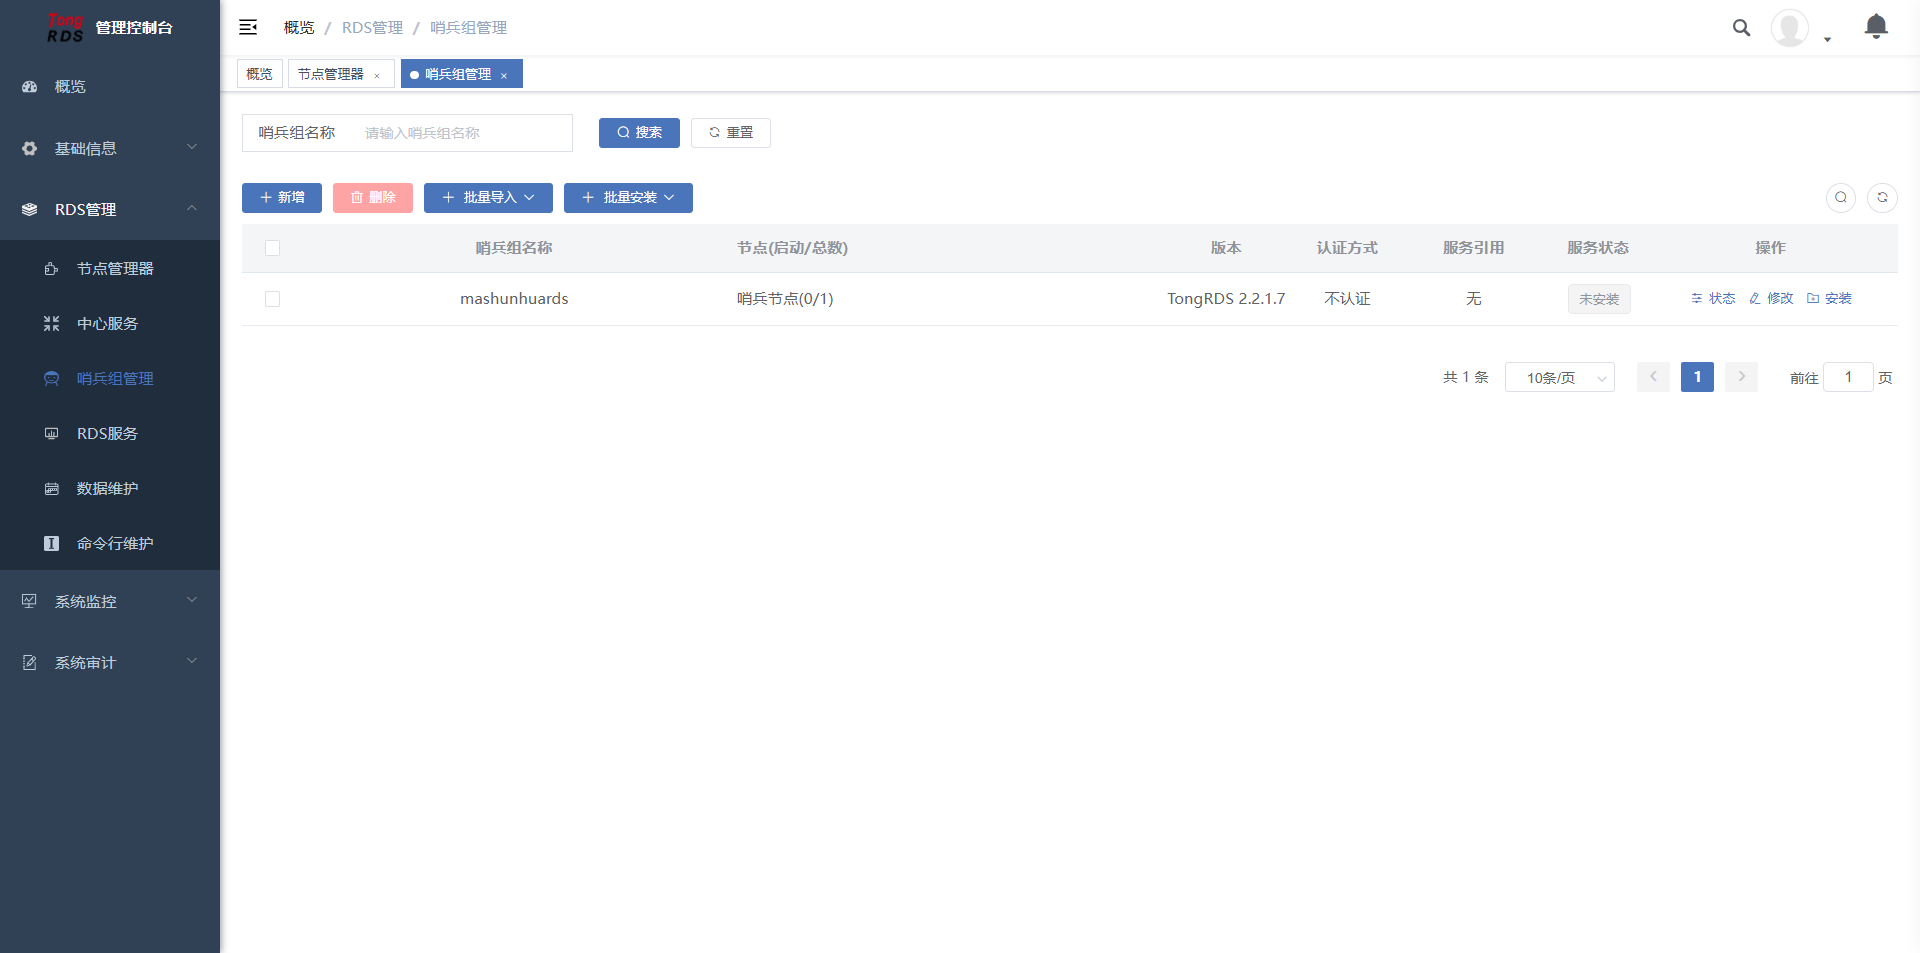Open RDS服务 in the sidebar
The image size is (1920, 953).
point(110,434)
